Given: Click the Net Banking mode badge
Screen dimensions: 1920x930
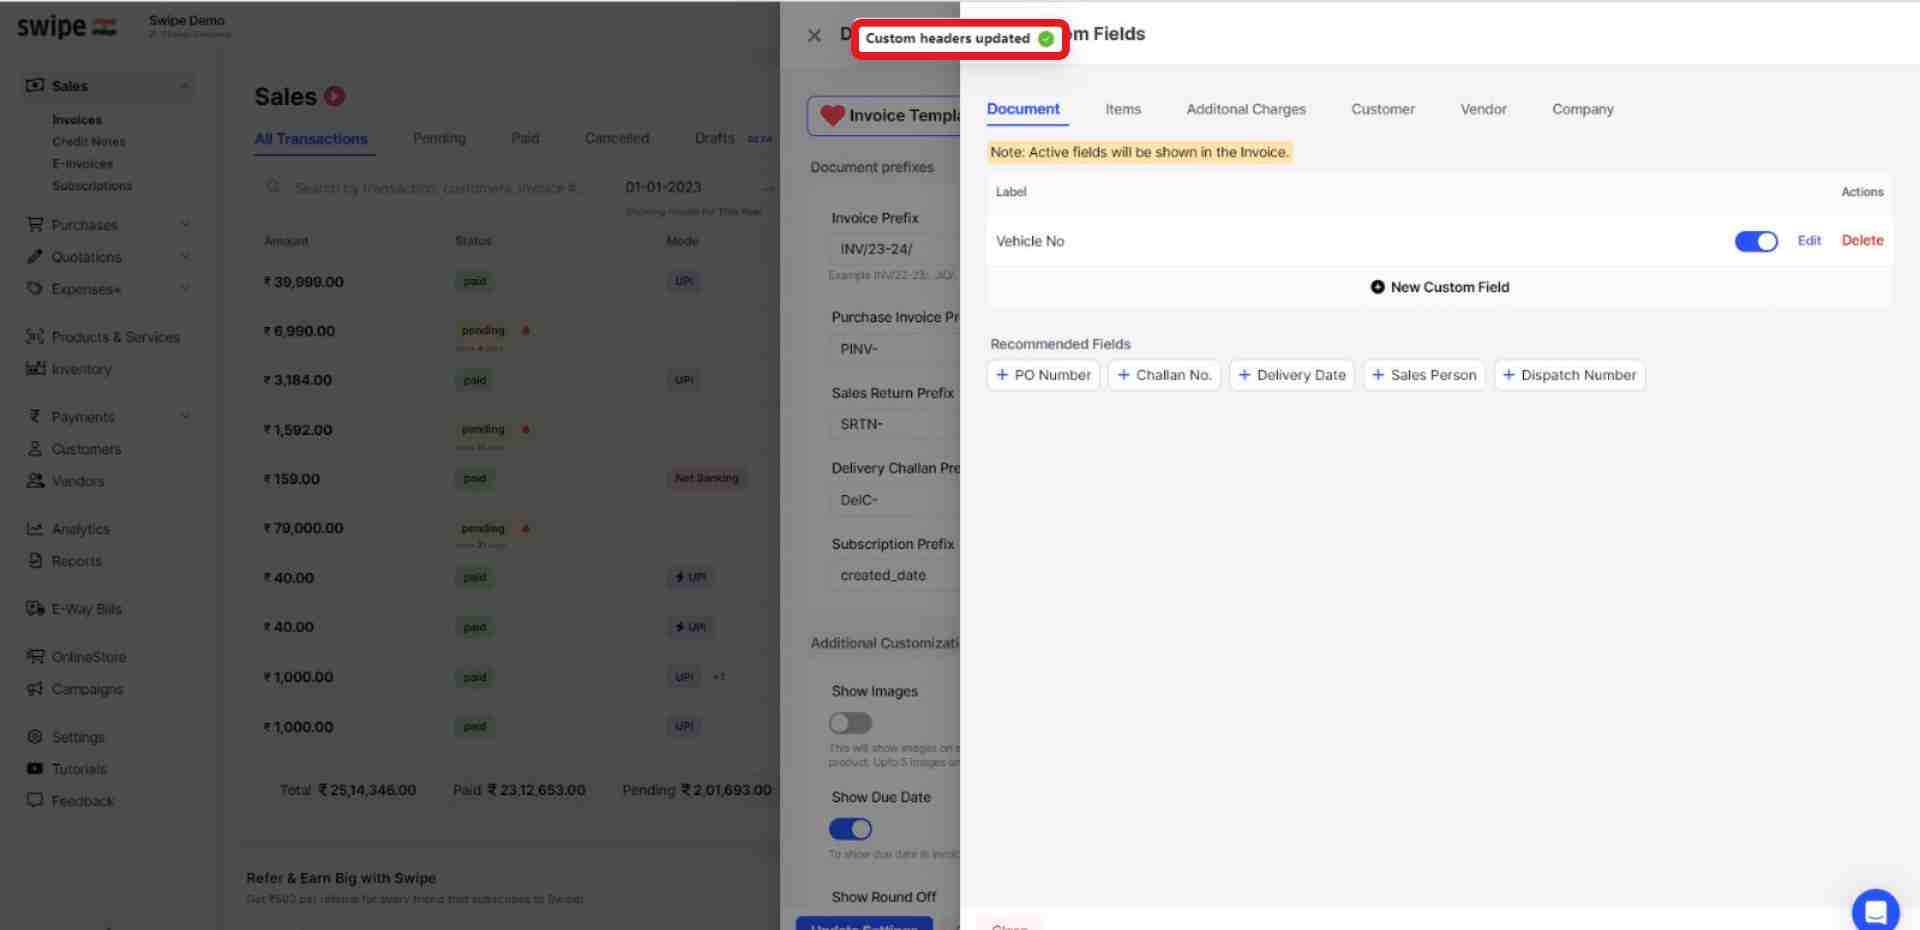Looking at the screenshot, I should pyautogui.click(x=706, y=479).
